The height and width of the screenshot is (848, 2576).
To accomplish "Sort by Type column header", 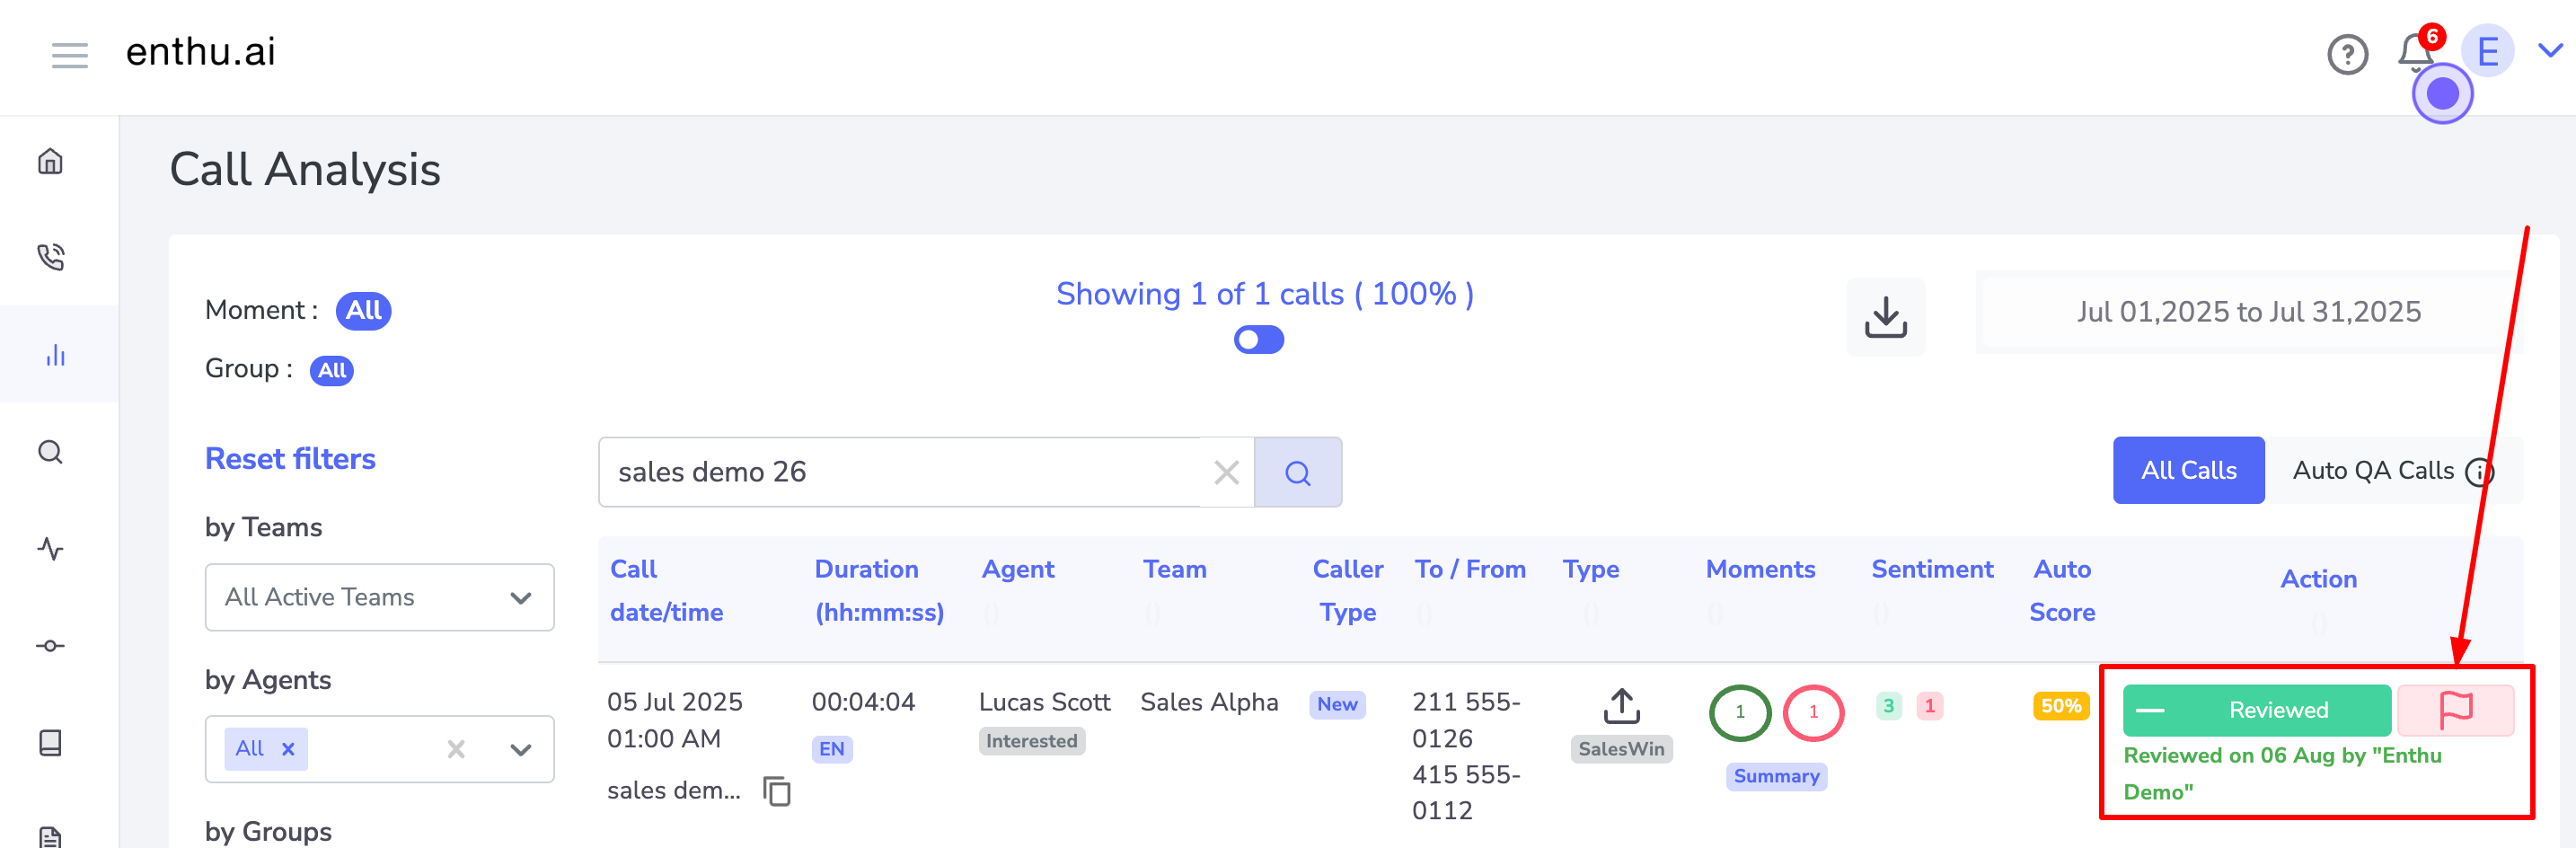I will point(1590,569).
